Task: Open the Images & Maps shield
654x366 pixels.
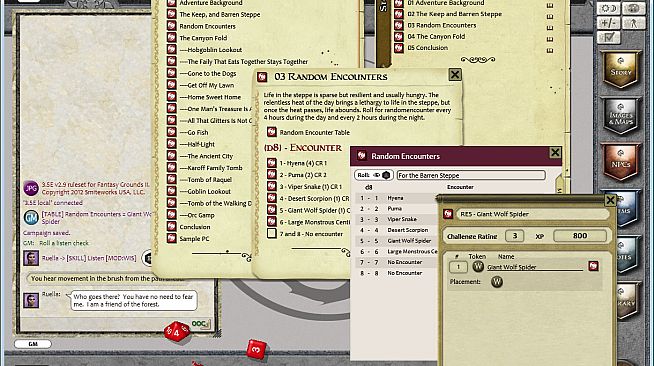Action: pos(621,116)
